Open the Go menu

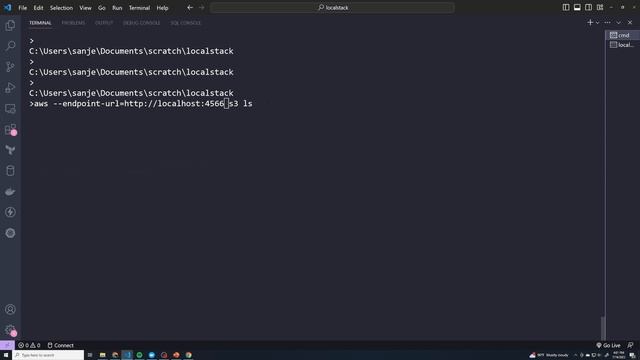click(102, 8)
